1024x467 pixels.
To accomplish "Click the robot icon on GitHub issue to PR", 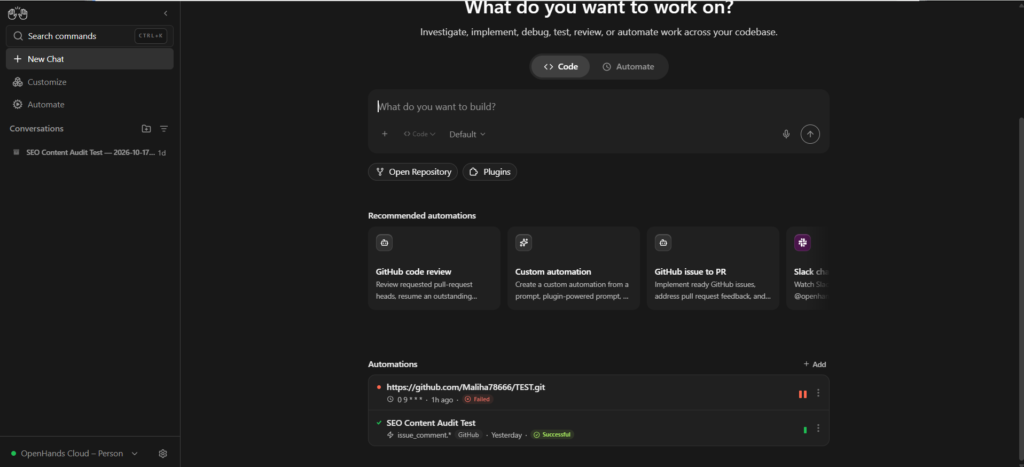I will coord(663,243).
